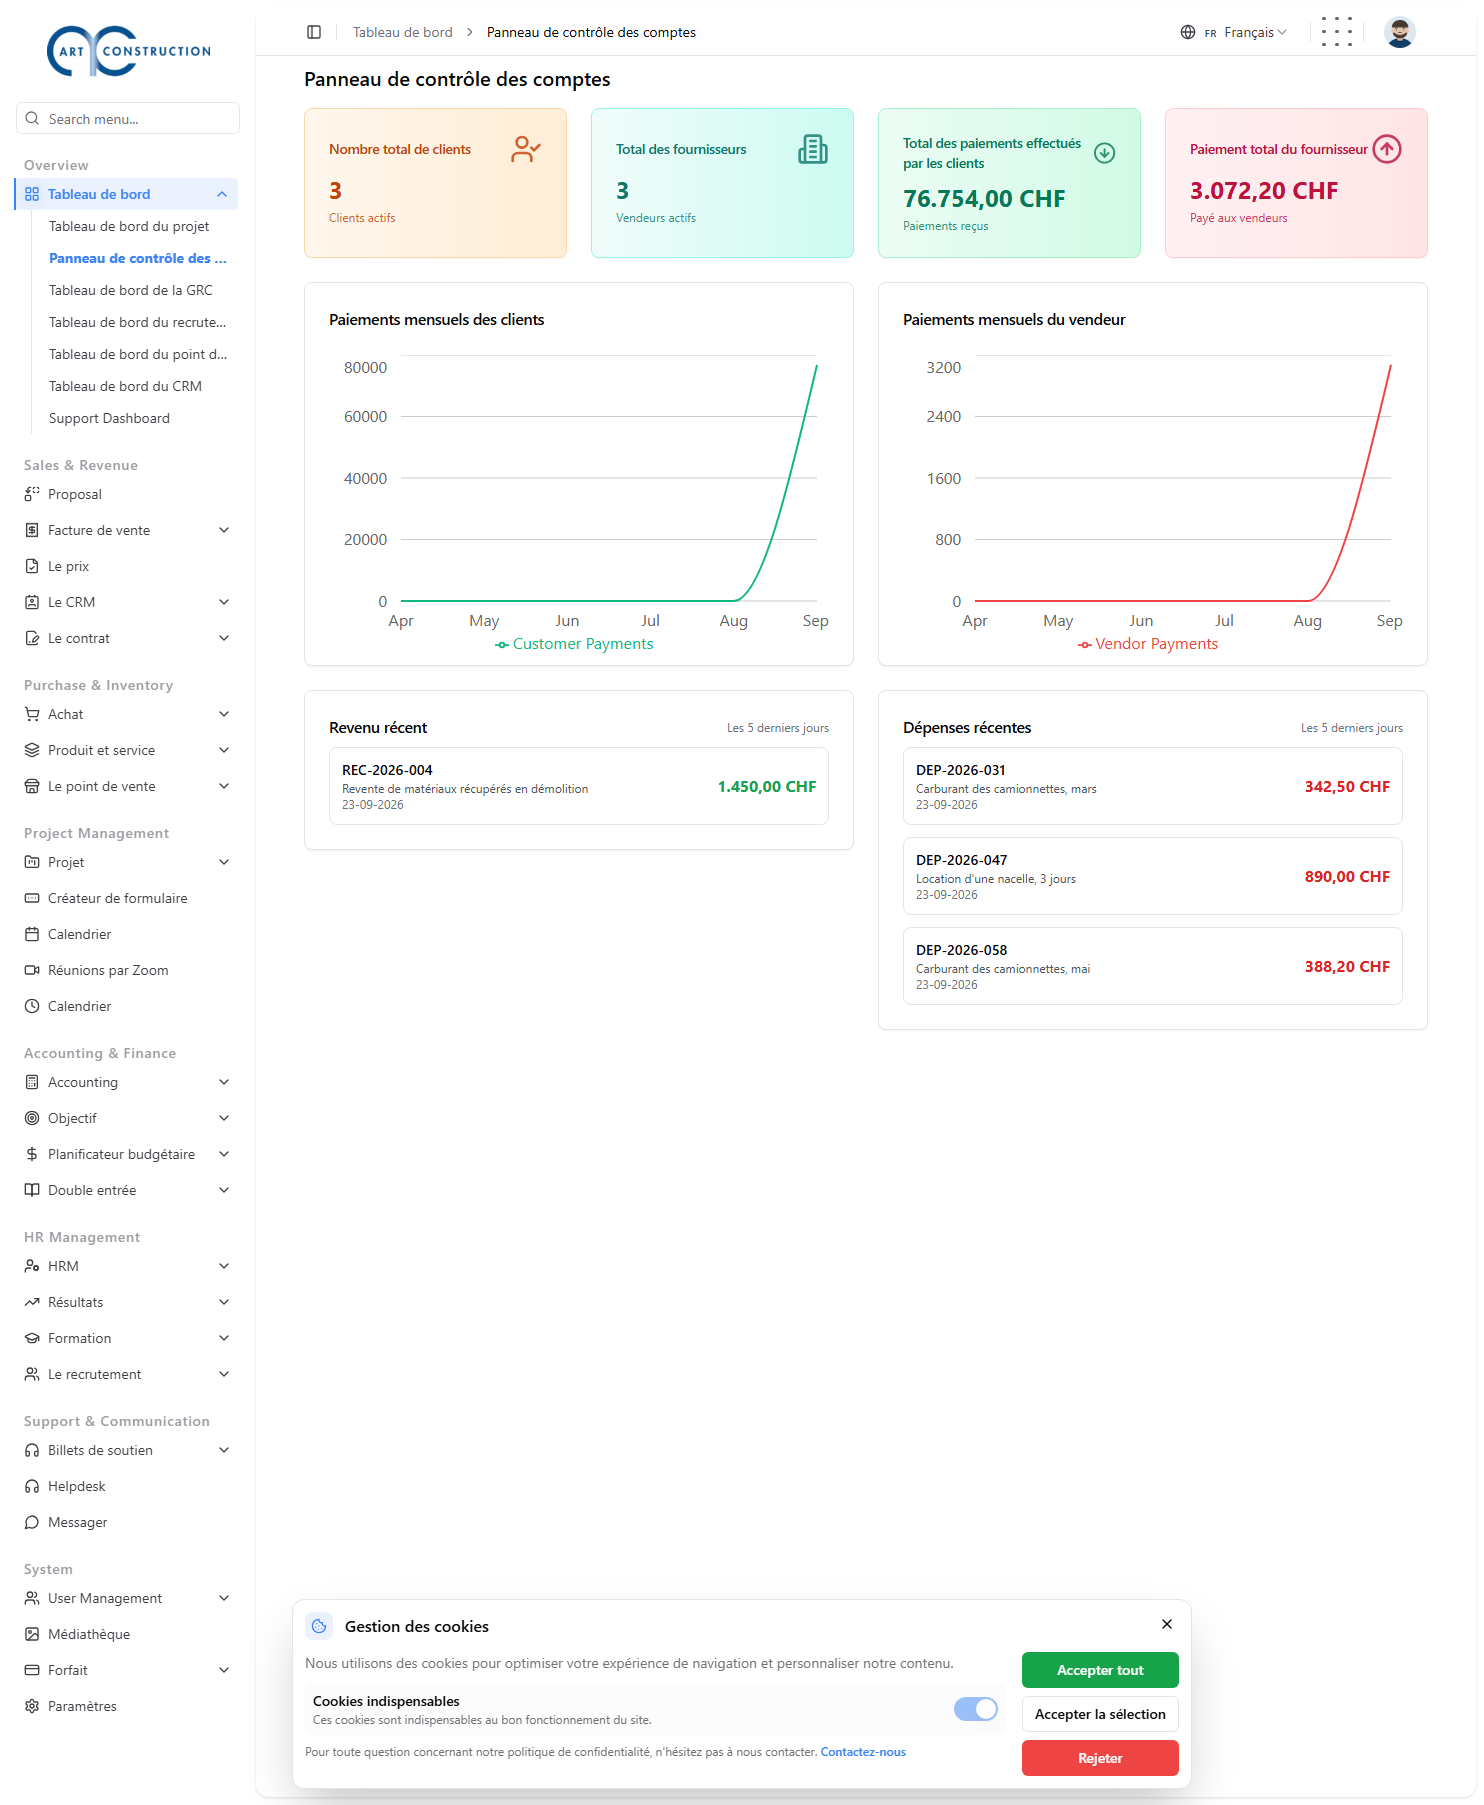Close the cookie management banner
This screenshot has height=1805, width=1484.
pyautogui.click(x=1167, y=1624)
